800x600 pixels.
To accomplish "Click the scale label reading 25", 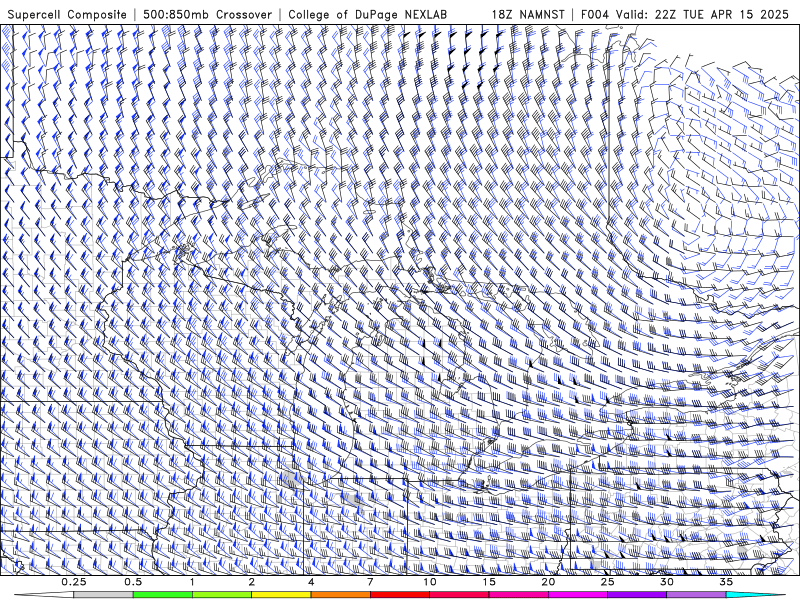I will pos(607,582).
